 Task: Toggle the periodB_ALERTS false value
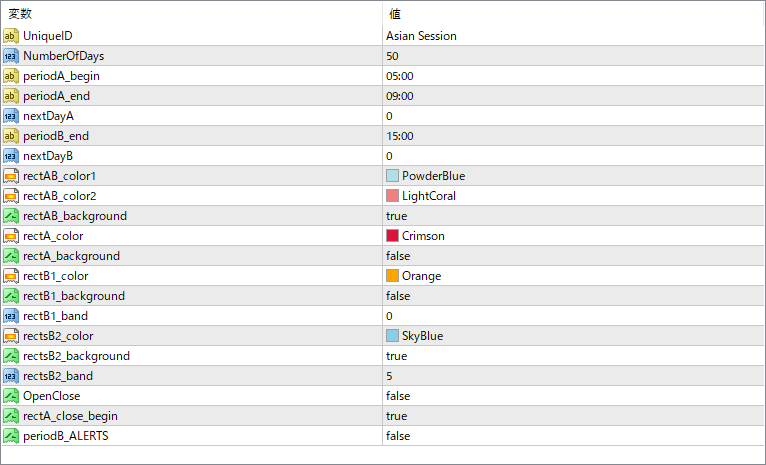click(x=574, y=436)
